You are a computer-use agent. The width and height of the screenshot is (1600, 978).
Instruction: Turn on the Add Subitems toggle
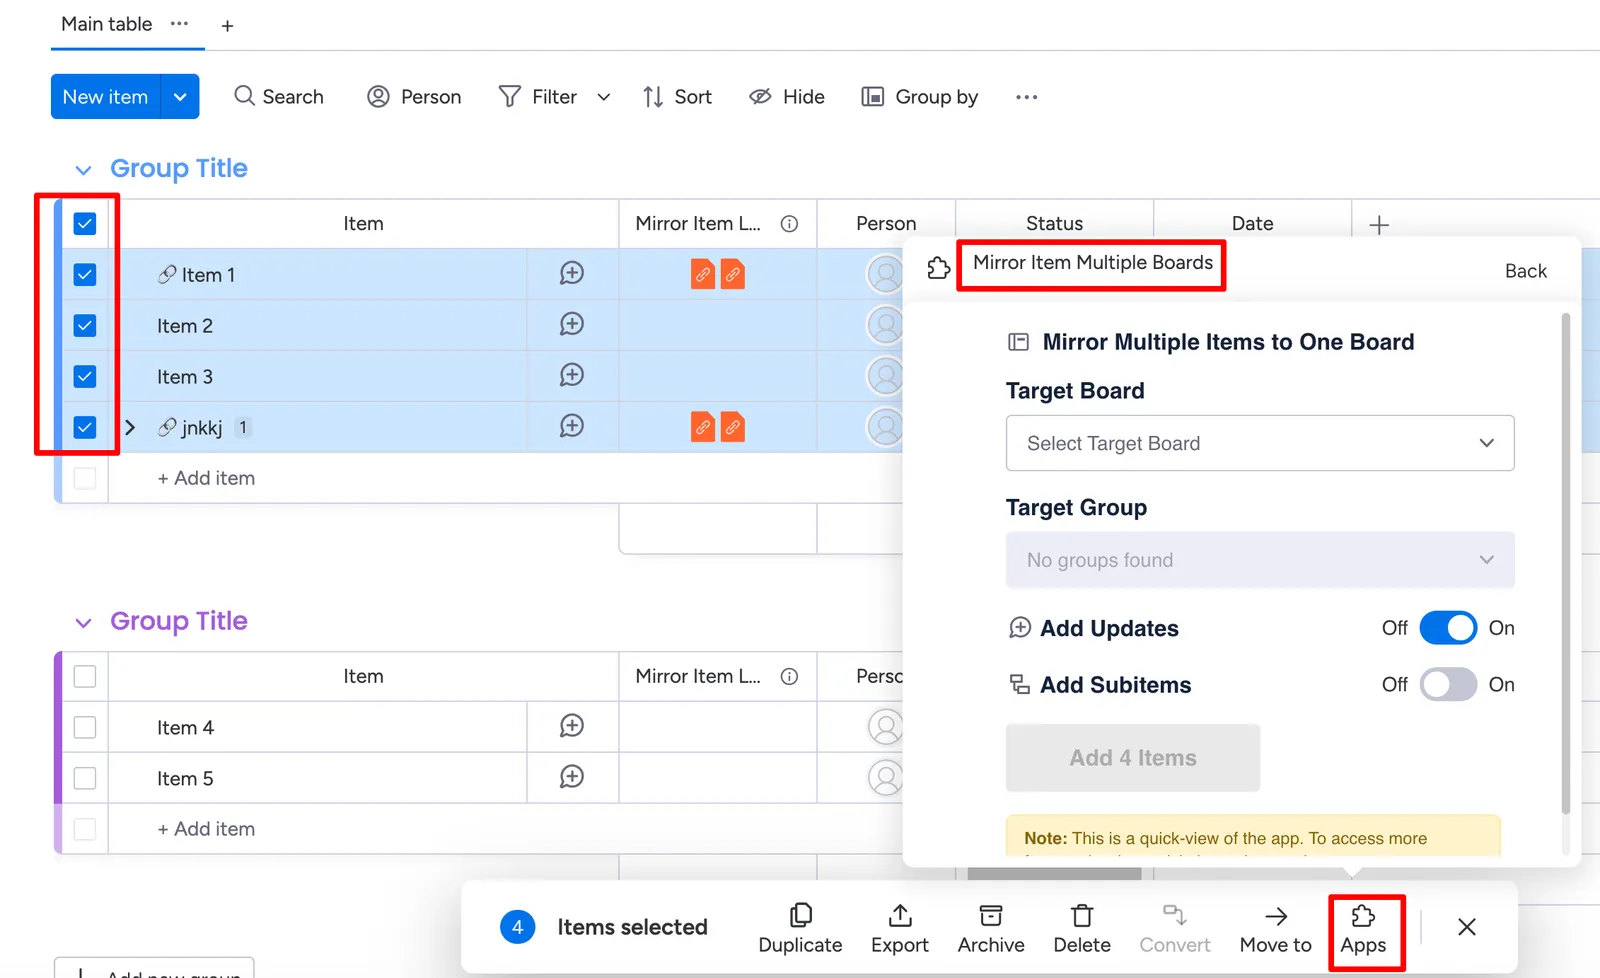1448,685
